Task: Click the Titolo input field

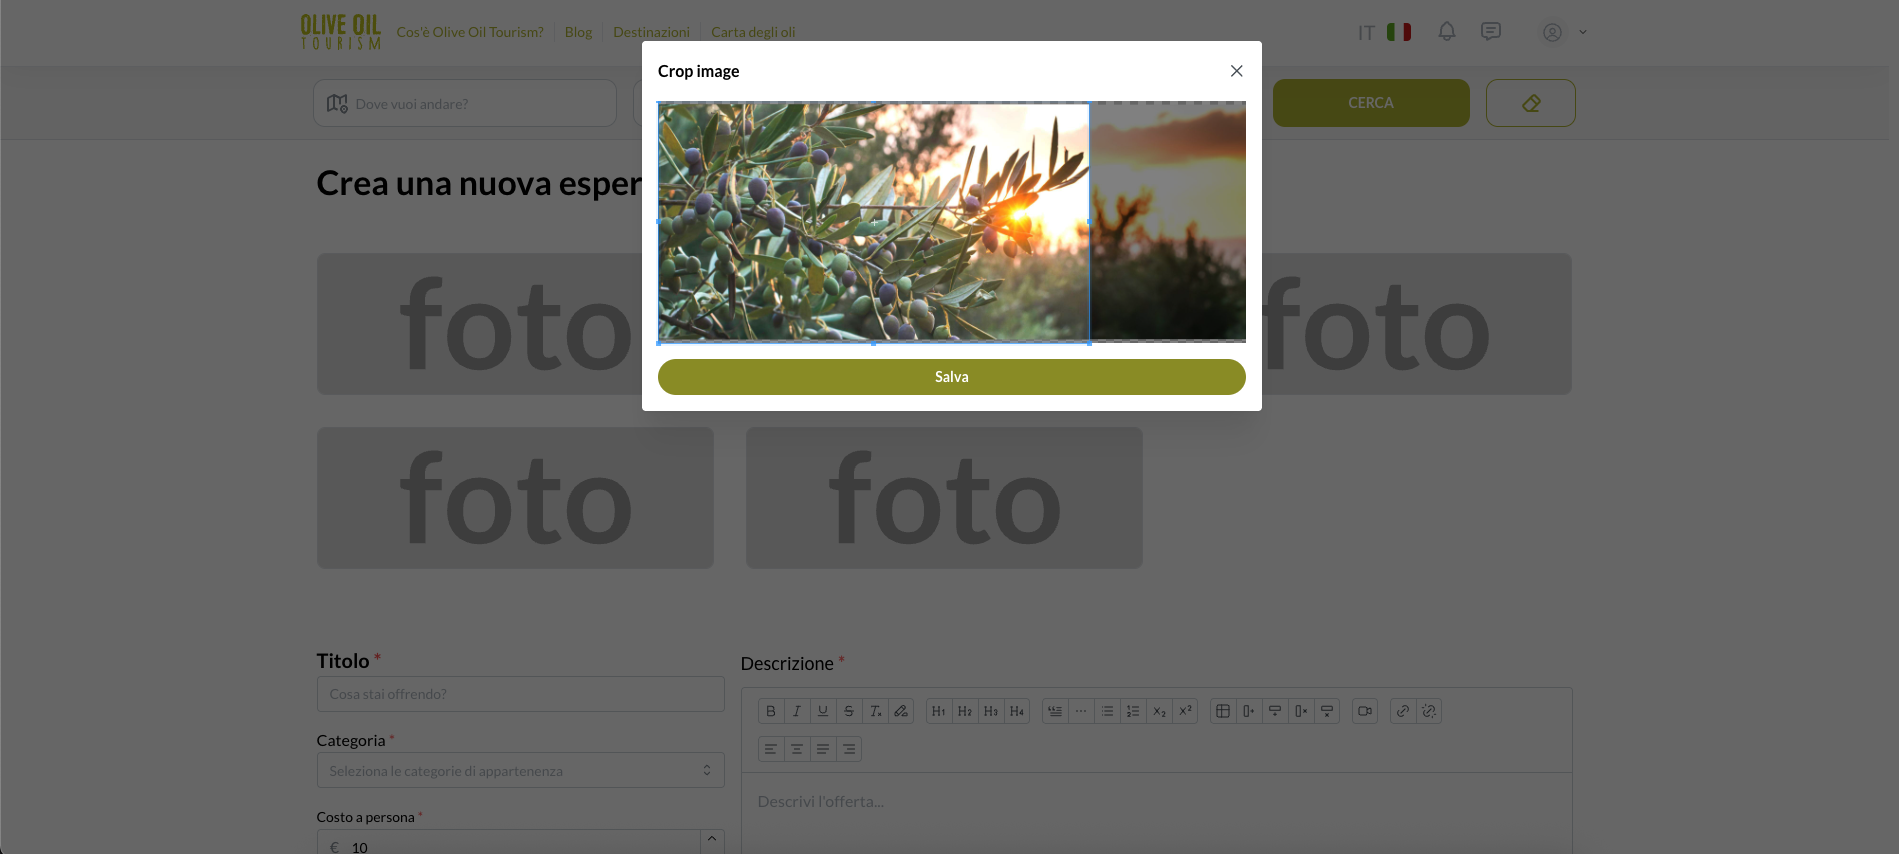Action: point(520,694)
